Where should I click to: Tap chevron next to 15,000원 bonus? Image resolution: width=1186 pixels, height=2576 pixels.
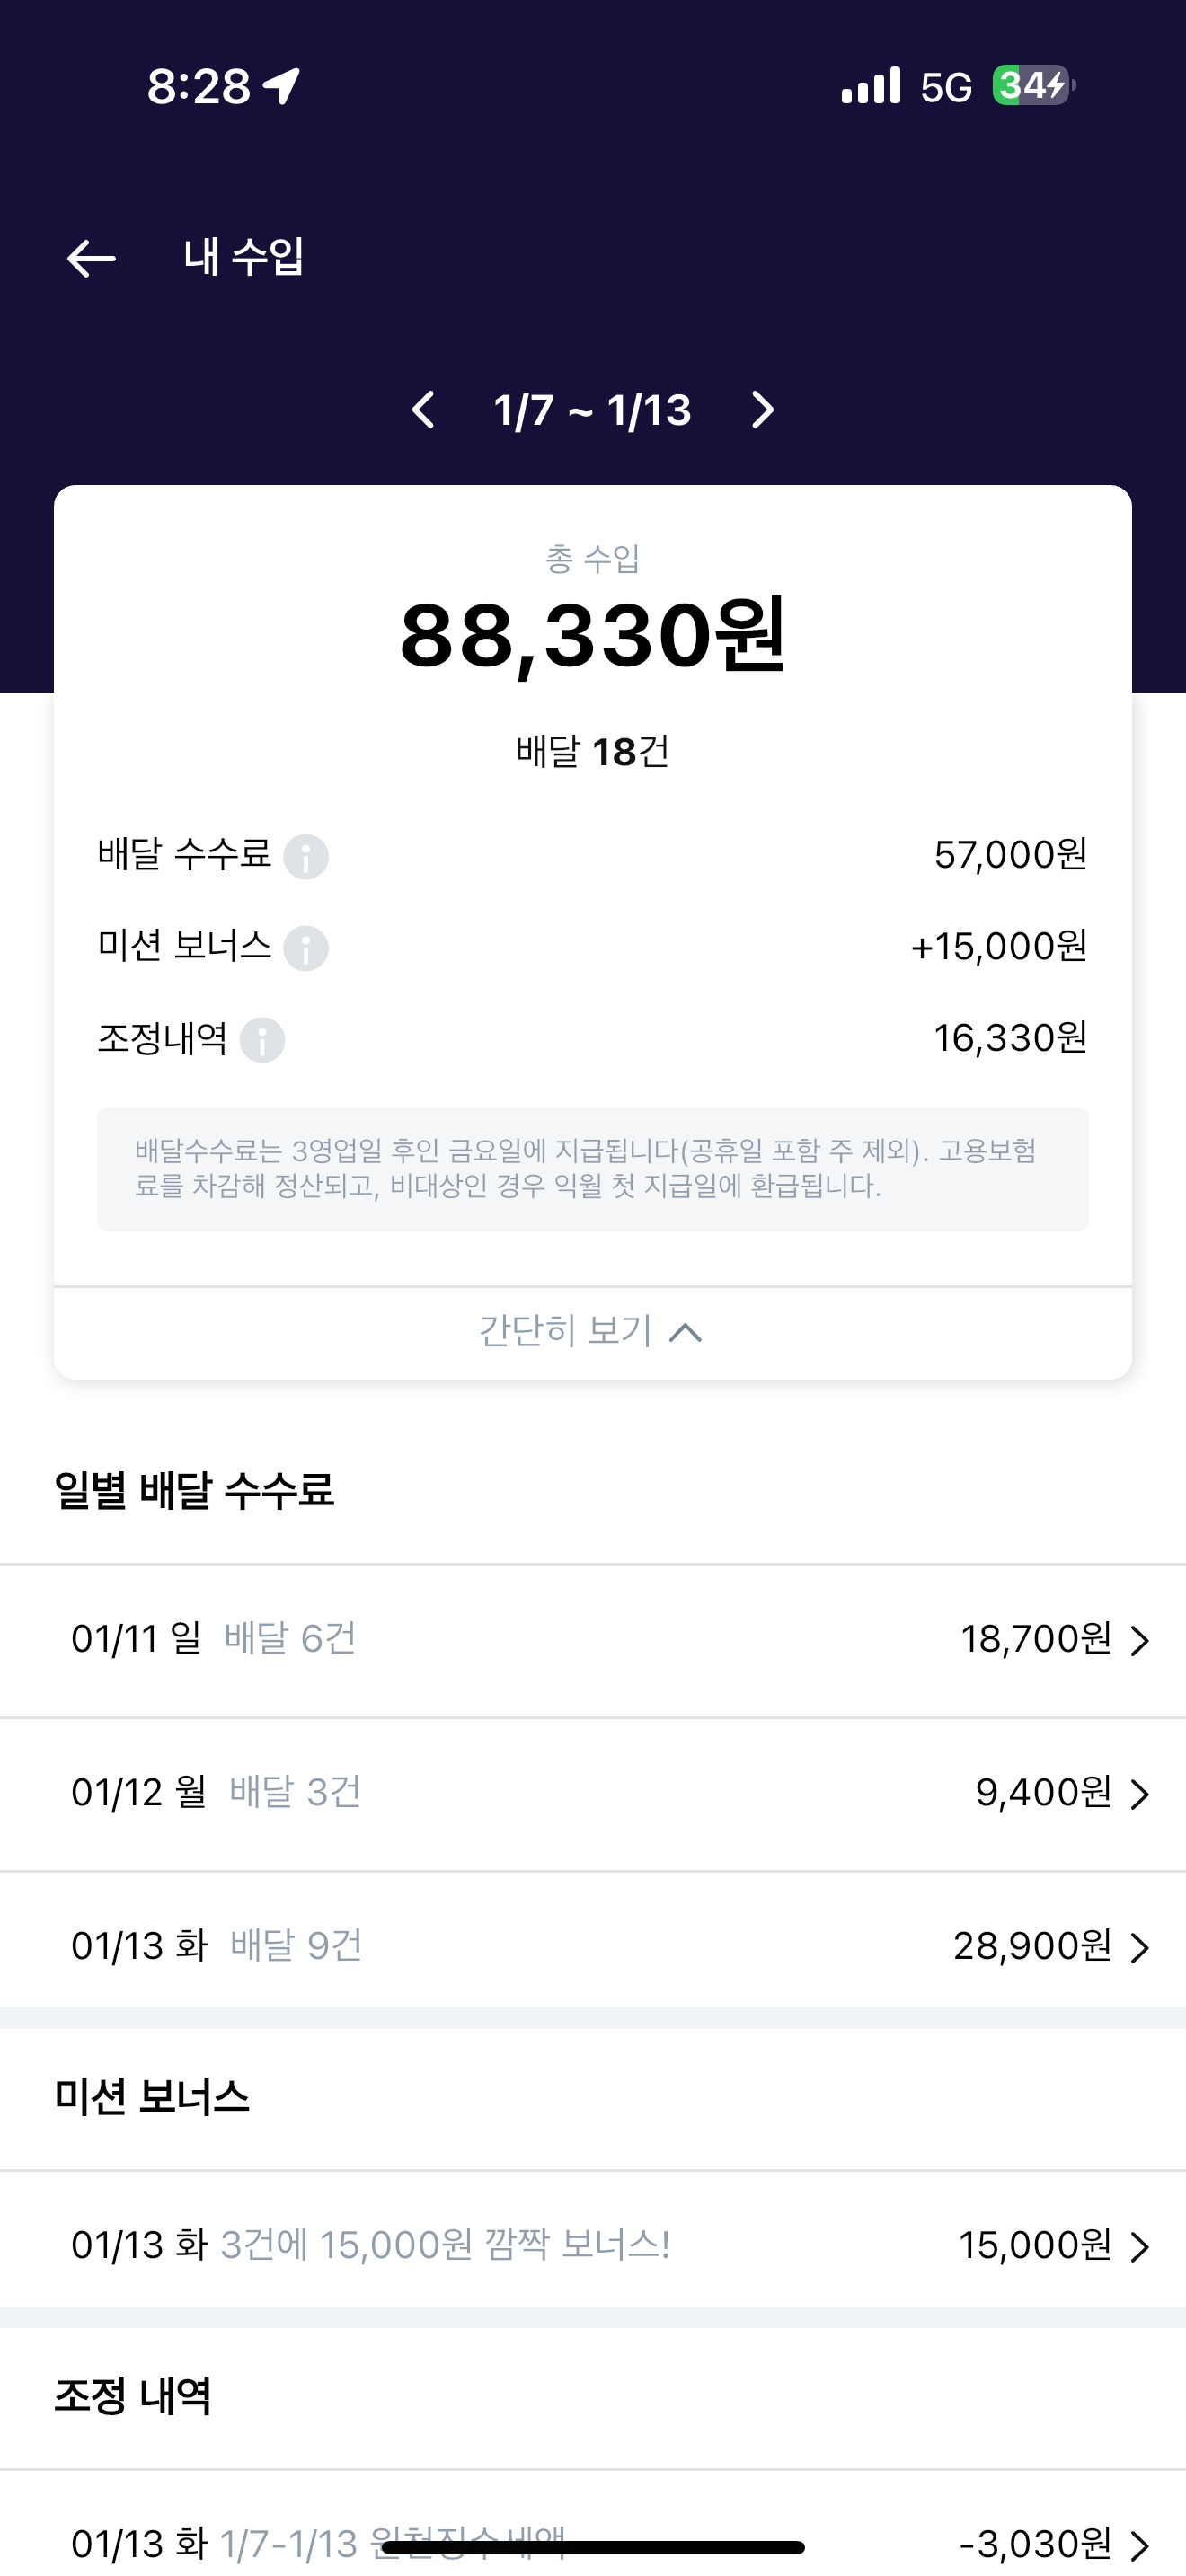point(1139,2247)
